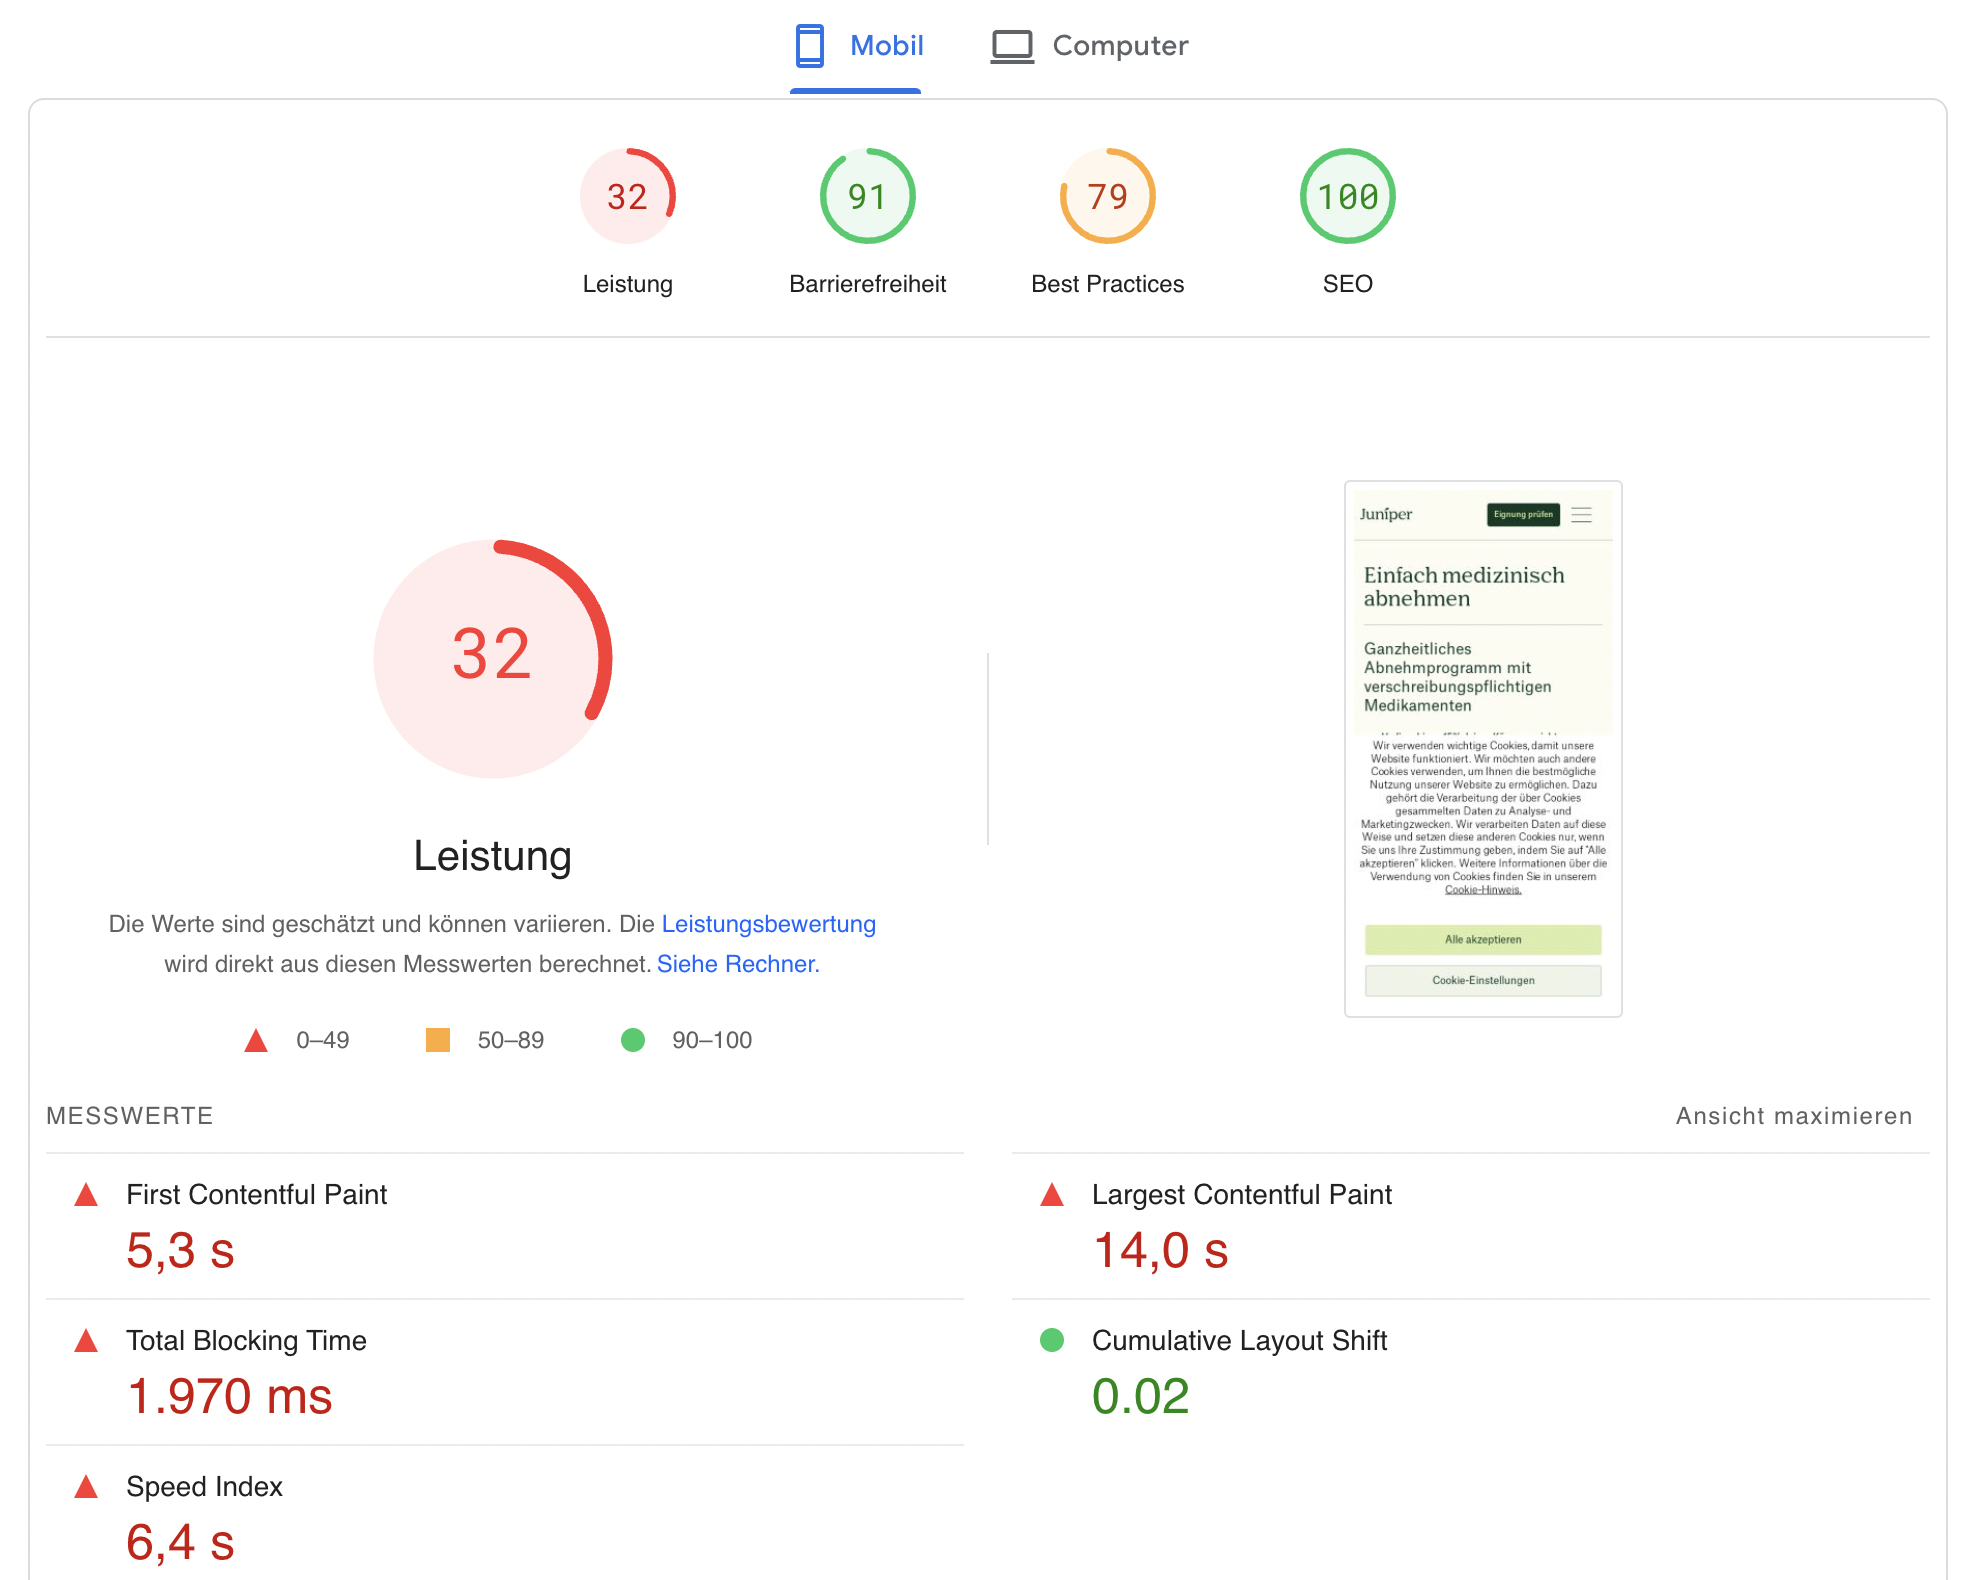
Task: Switch to the Computer tab
Action: click(1119, 46)
